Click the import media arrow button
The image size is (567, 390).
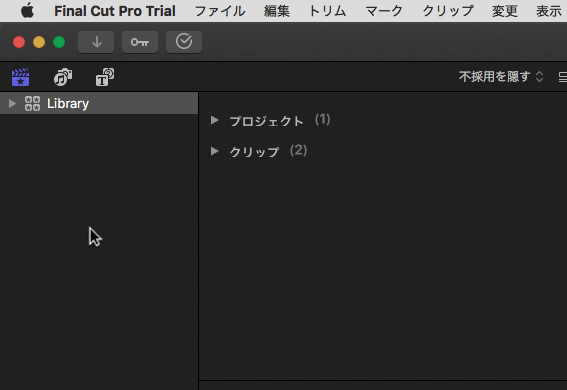pyautogui.click(x=96, y=42)
